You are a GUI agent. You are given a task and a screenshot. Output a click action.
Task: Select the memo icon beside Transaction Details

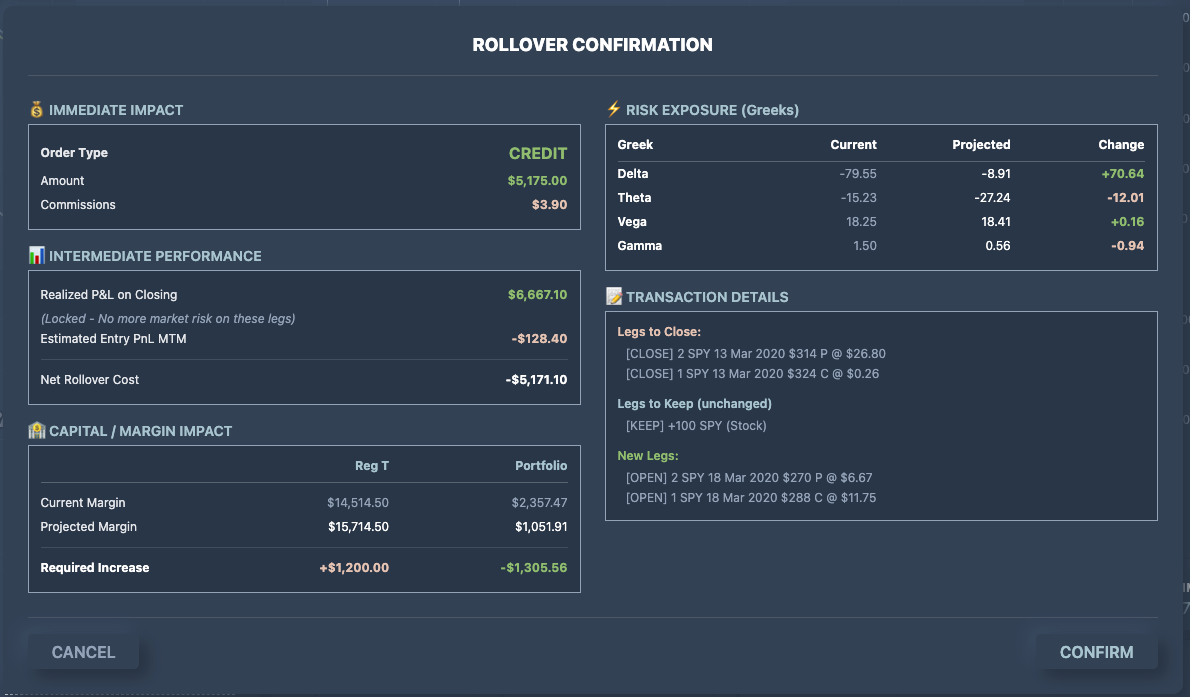point(613,296)
